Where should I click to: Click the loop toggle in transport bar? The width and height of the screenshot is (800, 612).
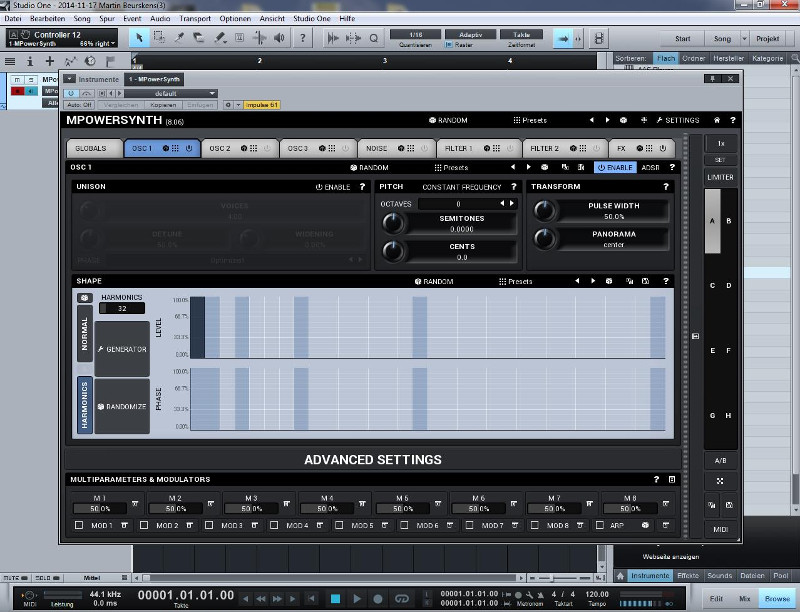coord(402,598)
